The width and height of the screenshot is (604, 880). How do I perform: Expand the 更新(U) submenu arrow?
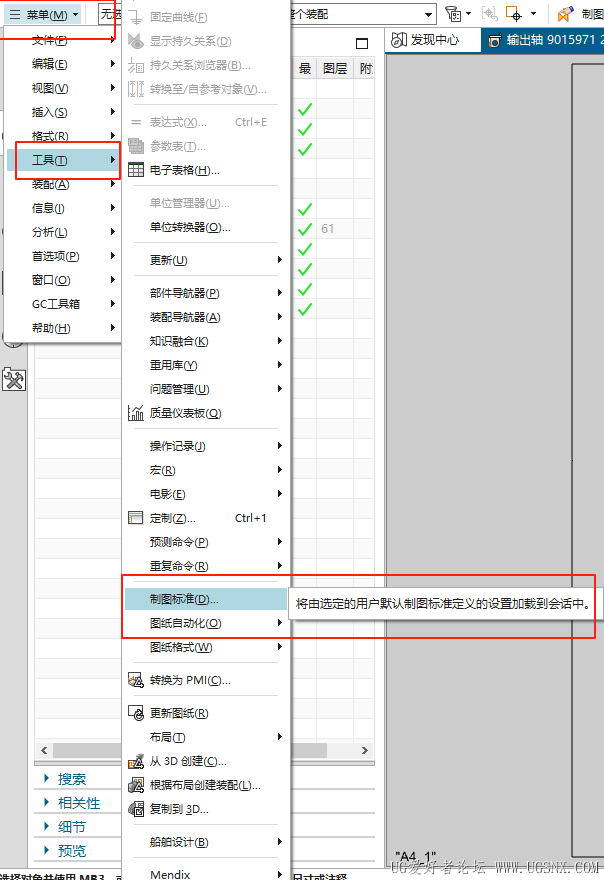(280, 260)
